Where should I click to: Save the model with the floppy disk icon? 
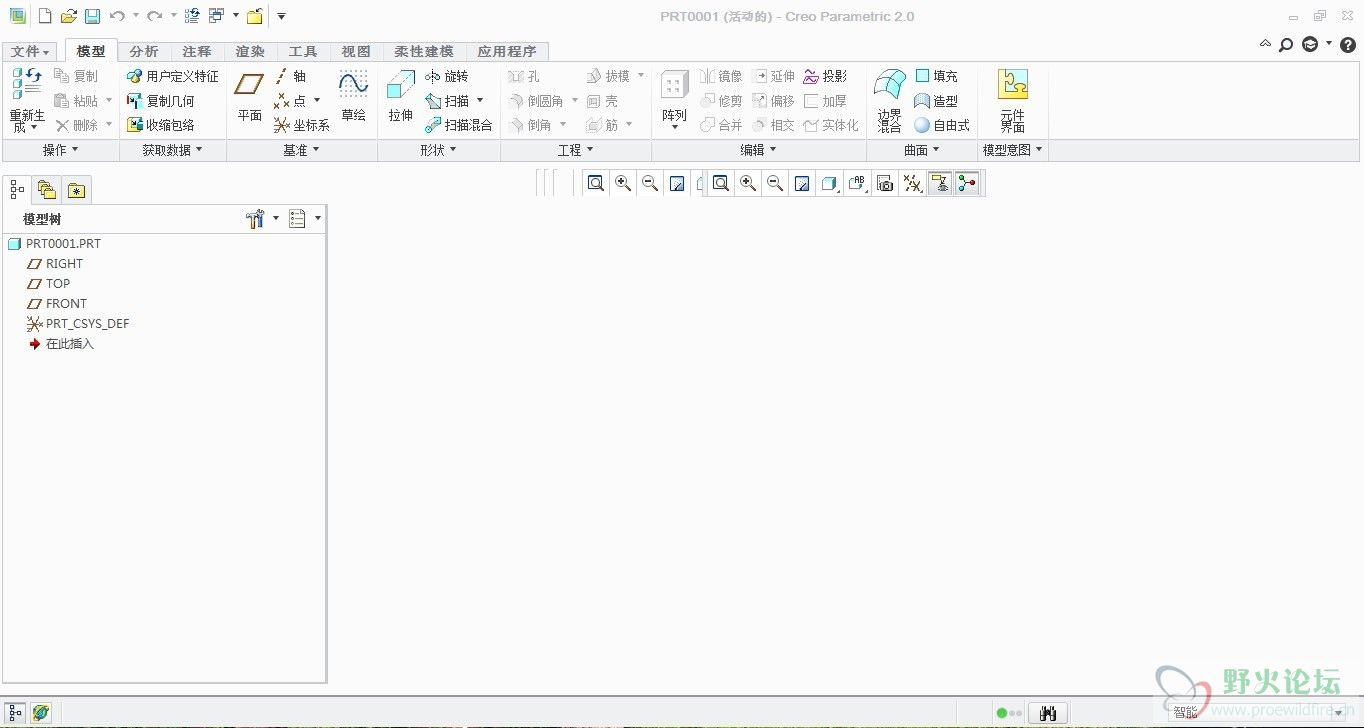[92, 16]
